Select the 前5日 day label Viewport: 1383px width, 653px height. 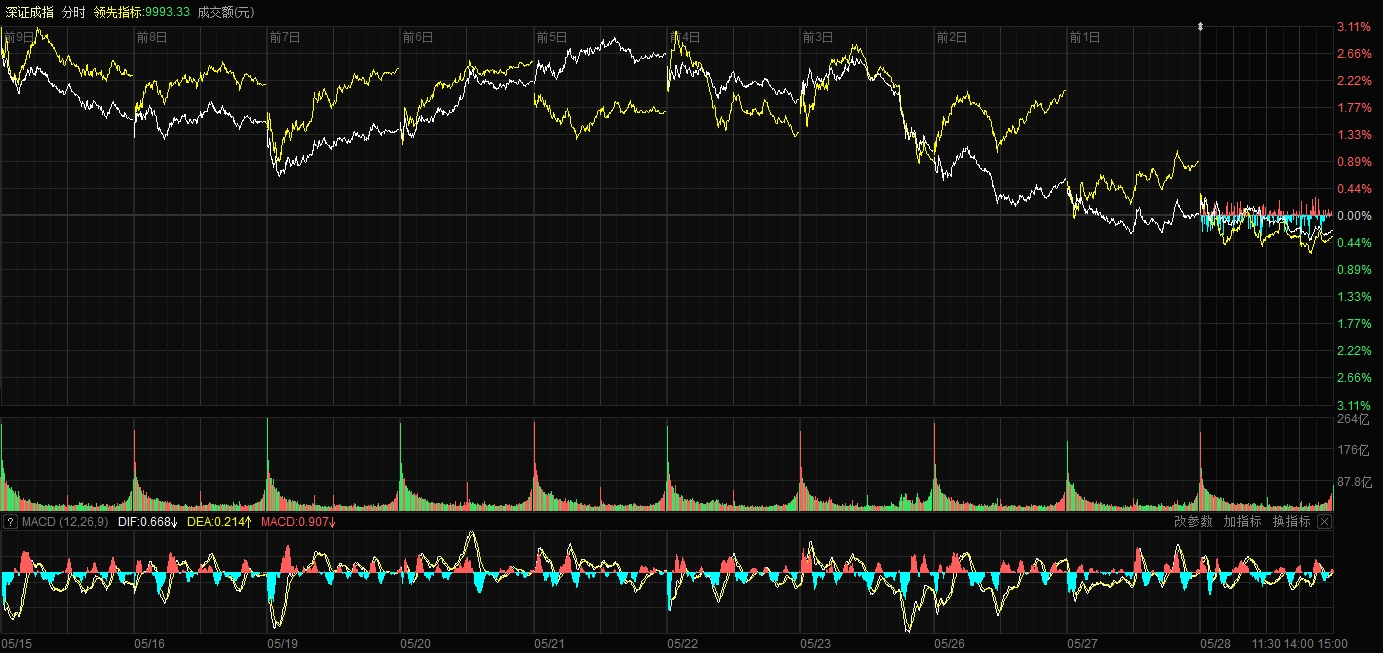tap(552, 37)
